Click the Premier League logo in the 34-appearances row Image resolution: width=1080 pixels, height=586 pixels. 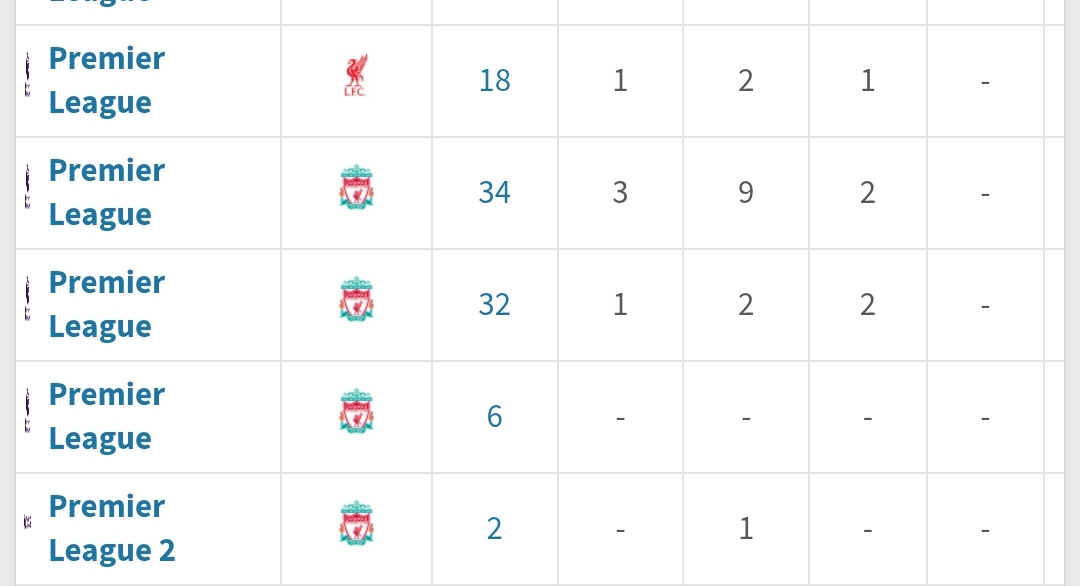point(28,191)
